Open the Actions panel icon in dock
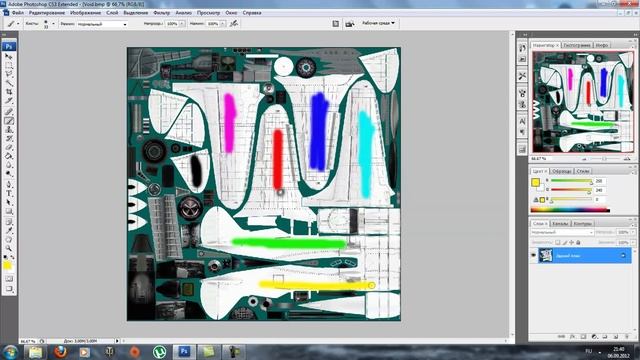 click(x=522, y=59)
